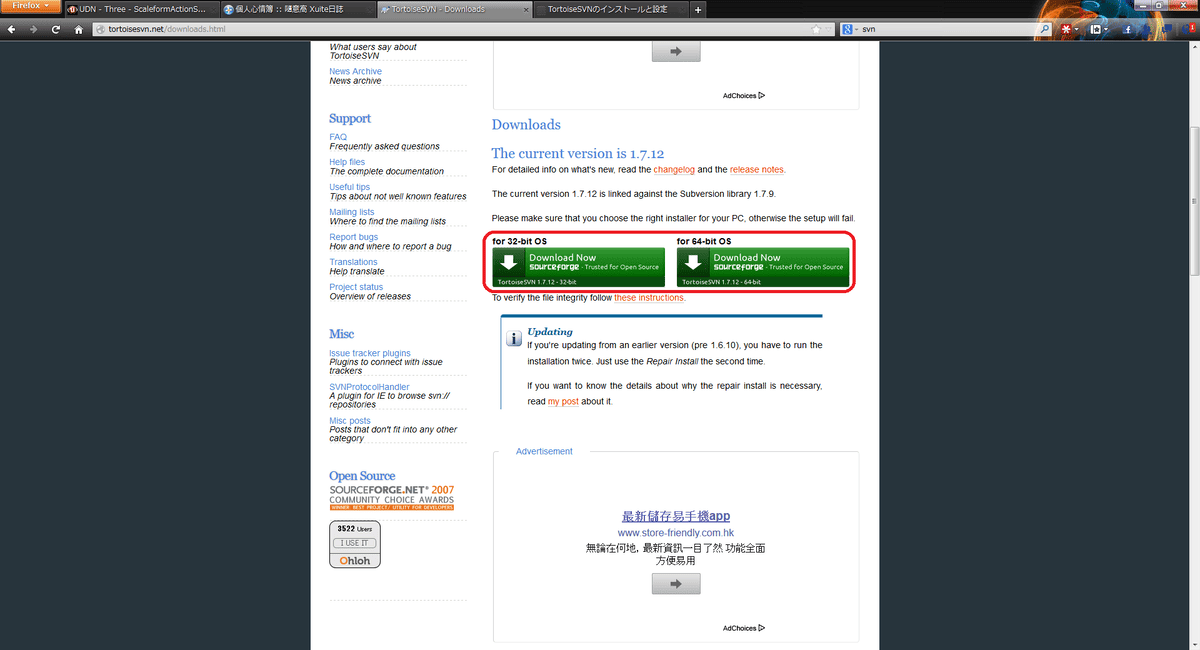Open the Report bugs link
This screenshot has height=650, width=1200.
[353, 237]
